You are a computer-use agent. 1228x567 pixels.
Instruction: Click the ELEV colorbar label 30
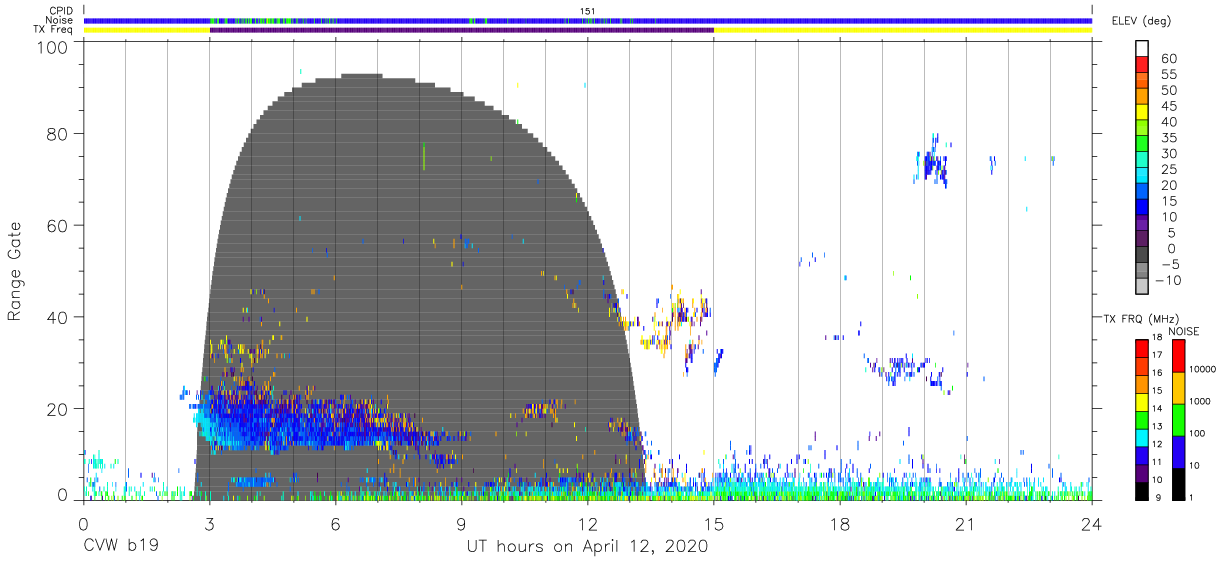click(1168, 154)
